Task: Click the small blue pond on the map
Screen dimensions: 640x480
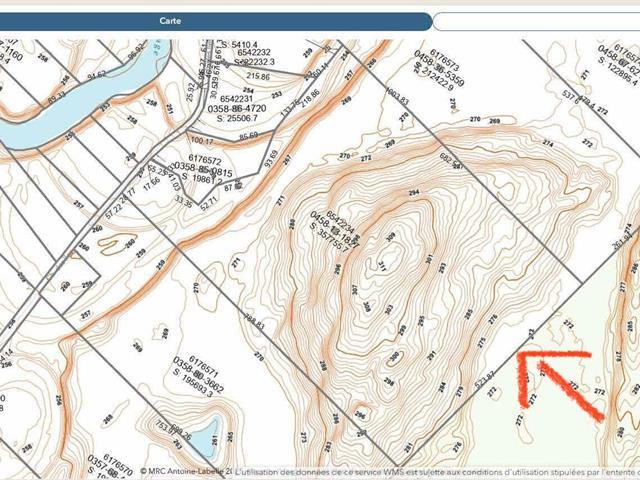Action: (x=203, y=437)
